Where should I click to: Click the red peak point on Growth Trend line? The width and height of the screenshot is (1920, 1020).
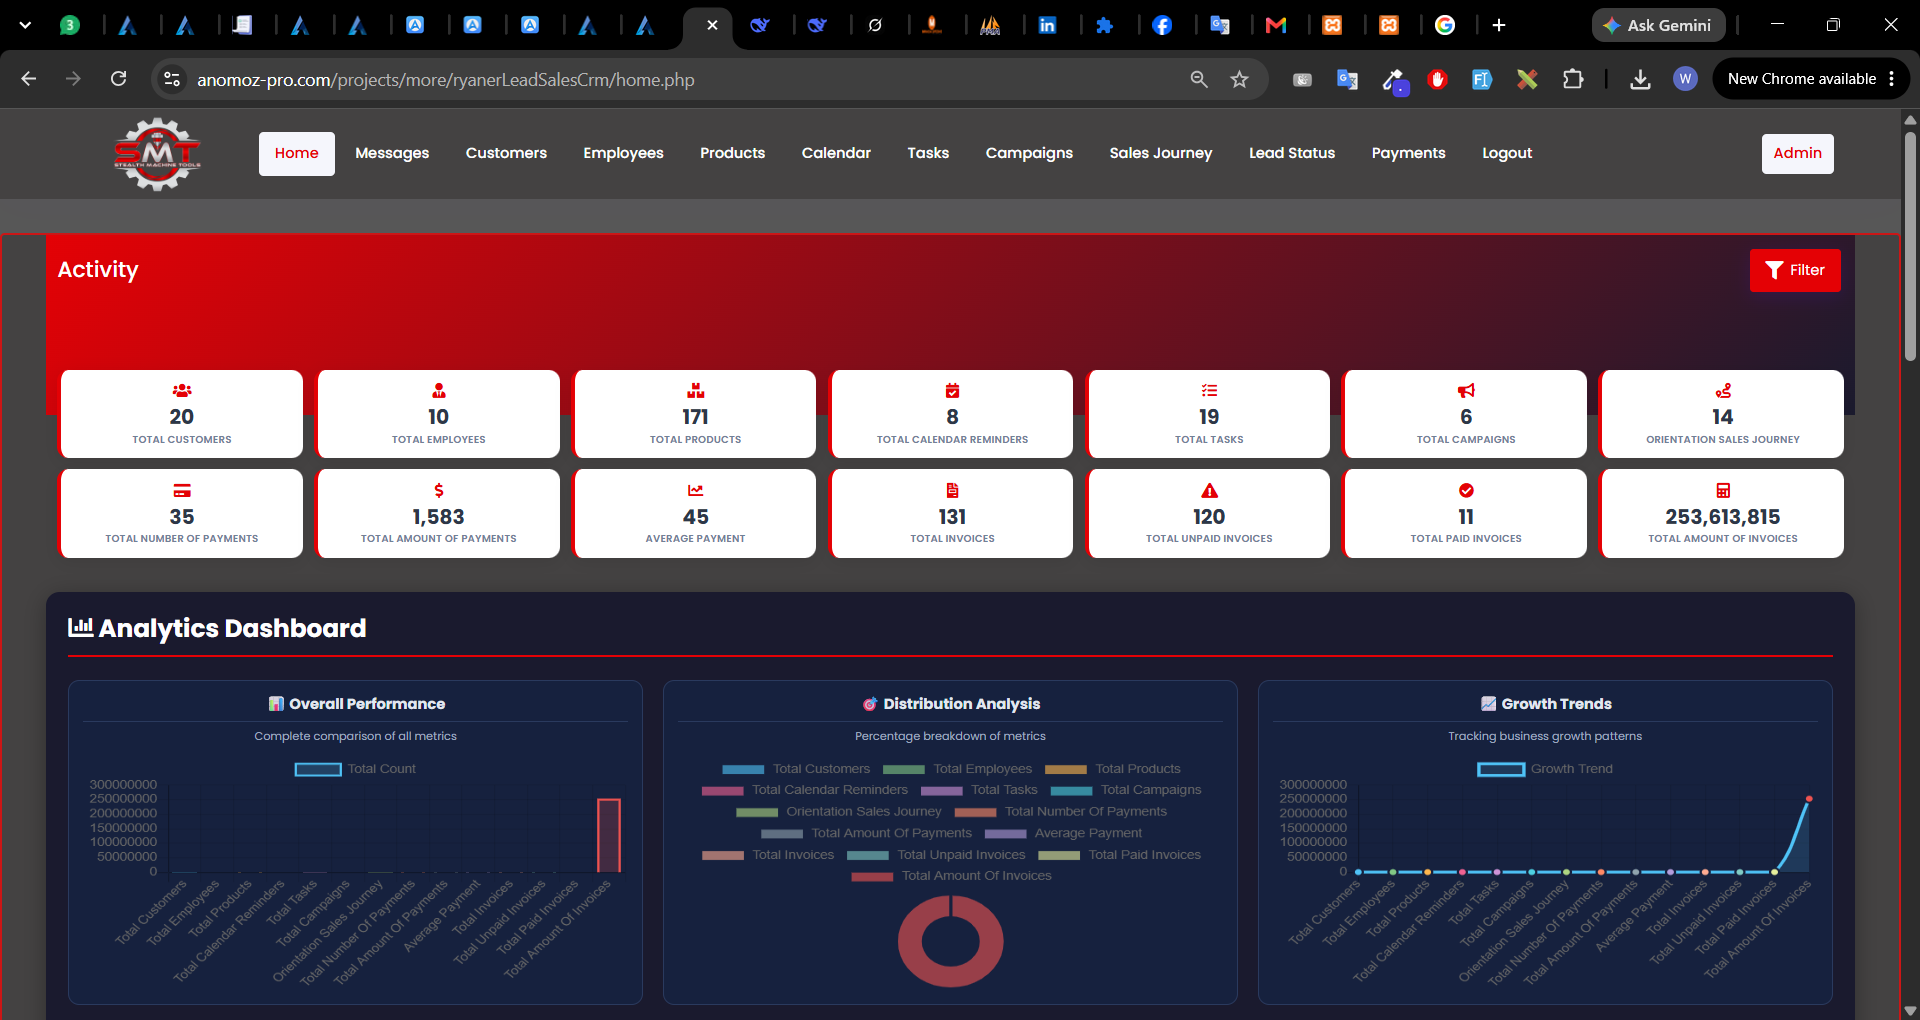pyautogui.click(x=1809, y=799)
